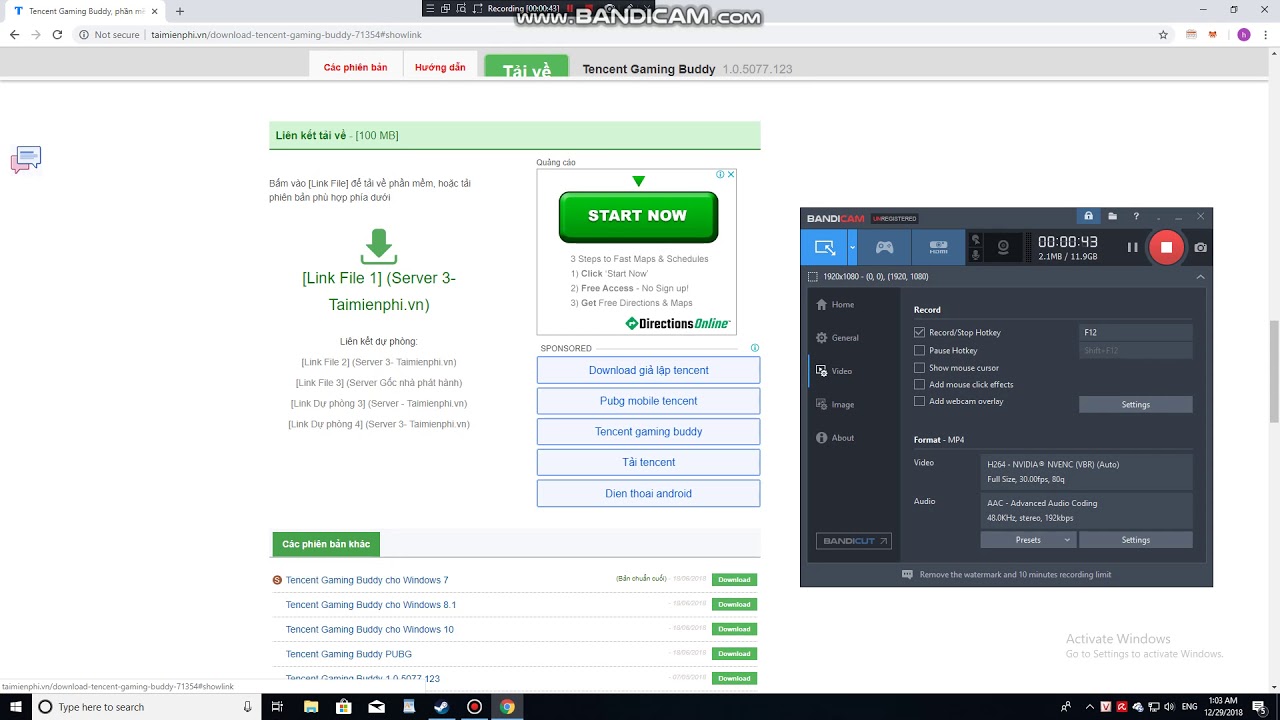
Task: Click the green download arrow icon
Action: [x=379, y=247]
